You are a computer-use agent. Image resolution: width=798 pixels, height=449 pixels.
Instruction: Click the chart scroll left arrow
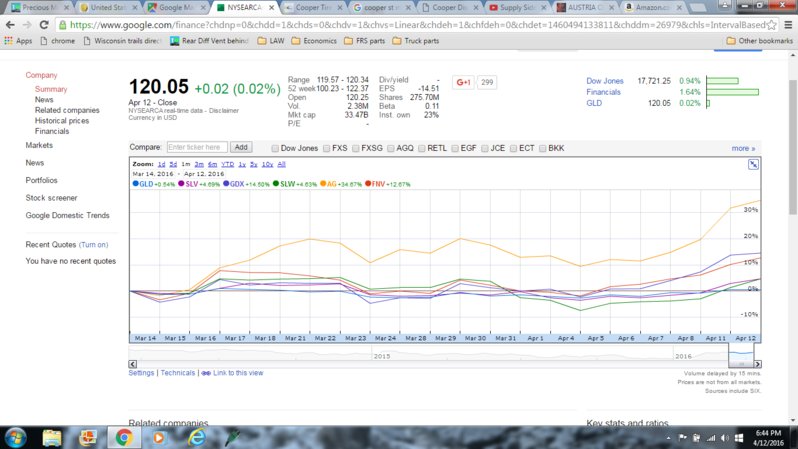132,364
